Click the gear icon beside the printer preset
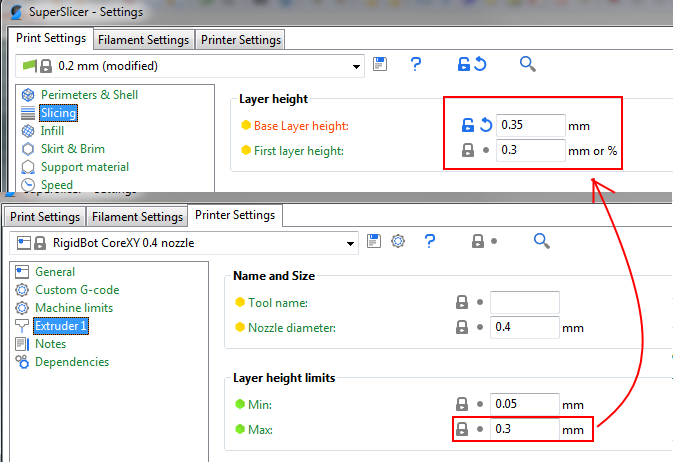Viewport: 673px width, 462px height. [x=398, y=241]
